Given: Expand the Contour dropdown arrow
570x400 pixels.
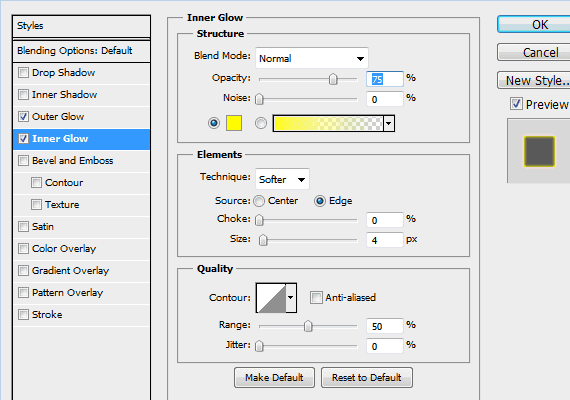Looking at the screenshot, I should [x=291, y=298].
